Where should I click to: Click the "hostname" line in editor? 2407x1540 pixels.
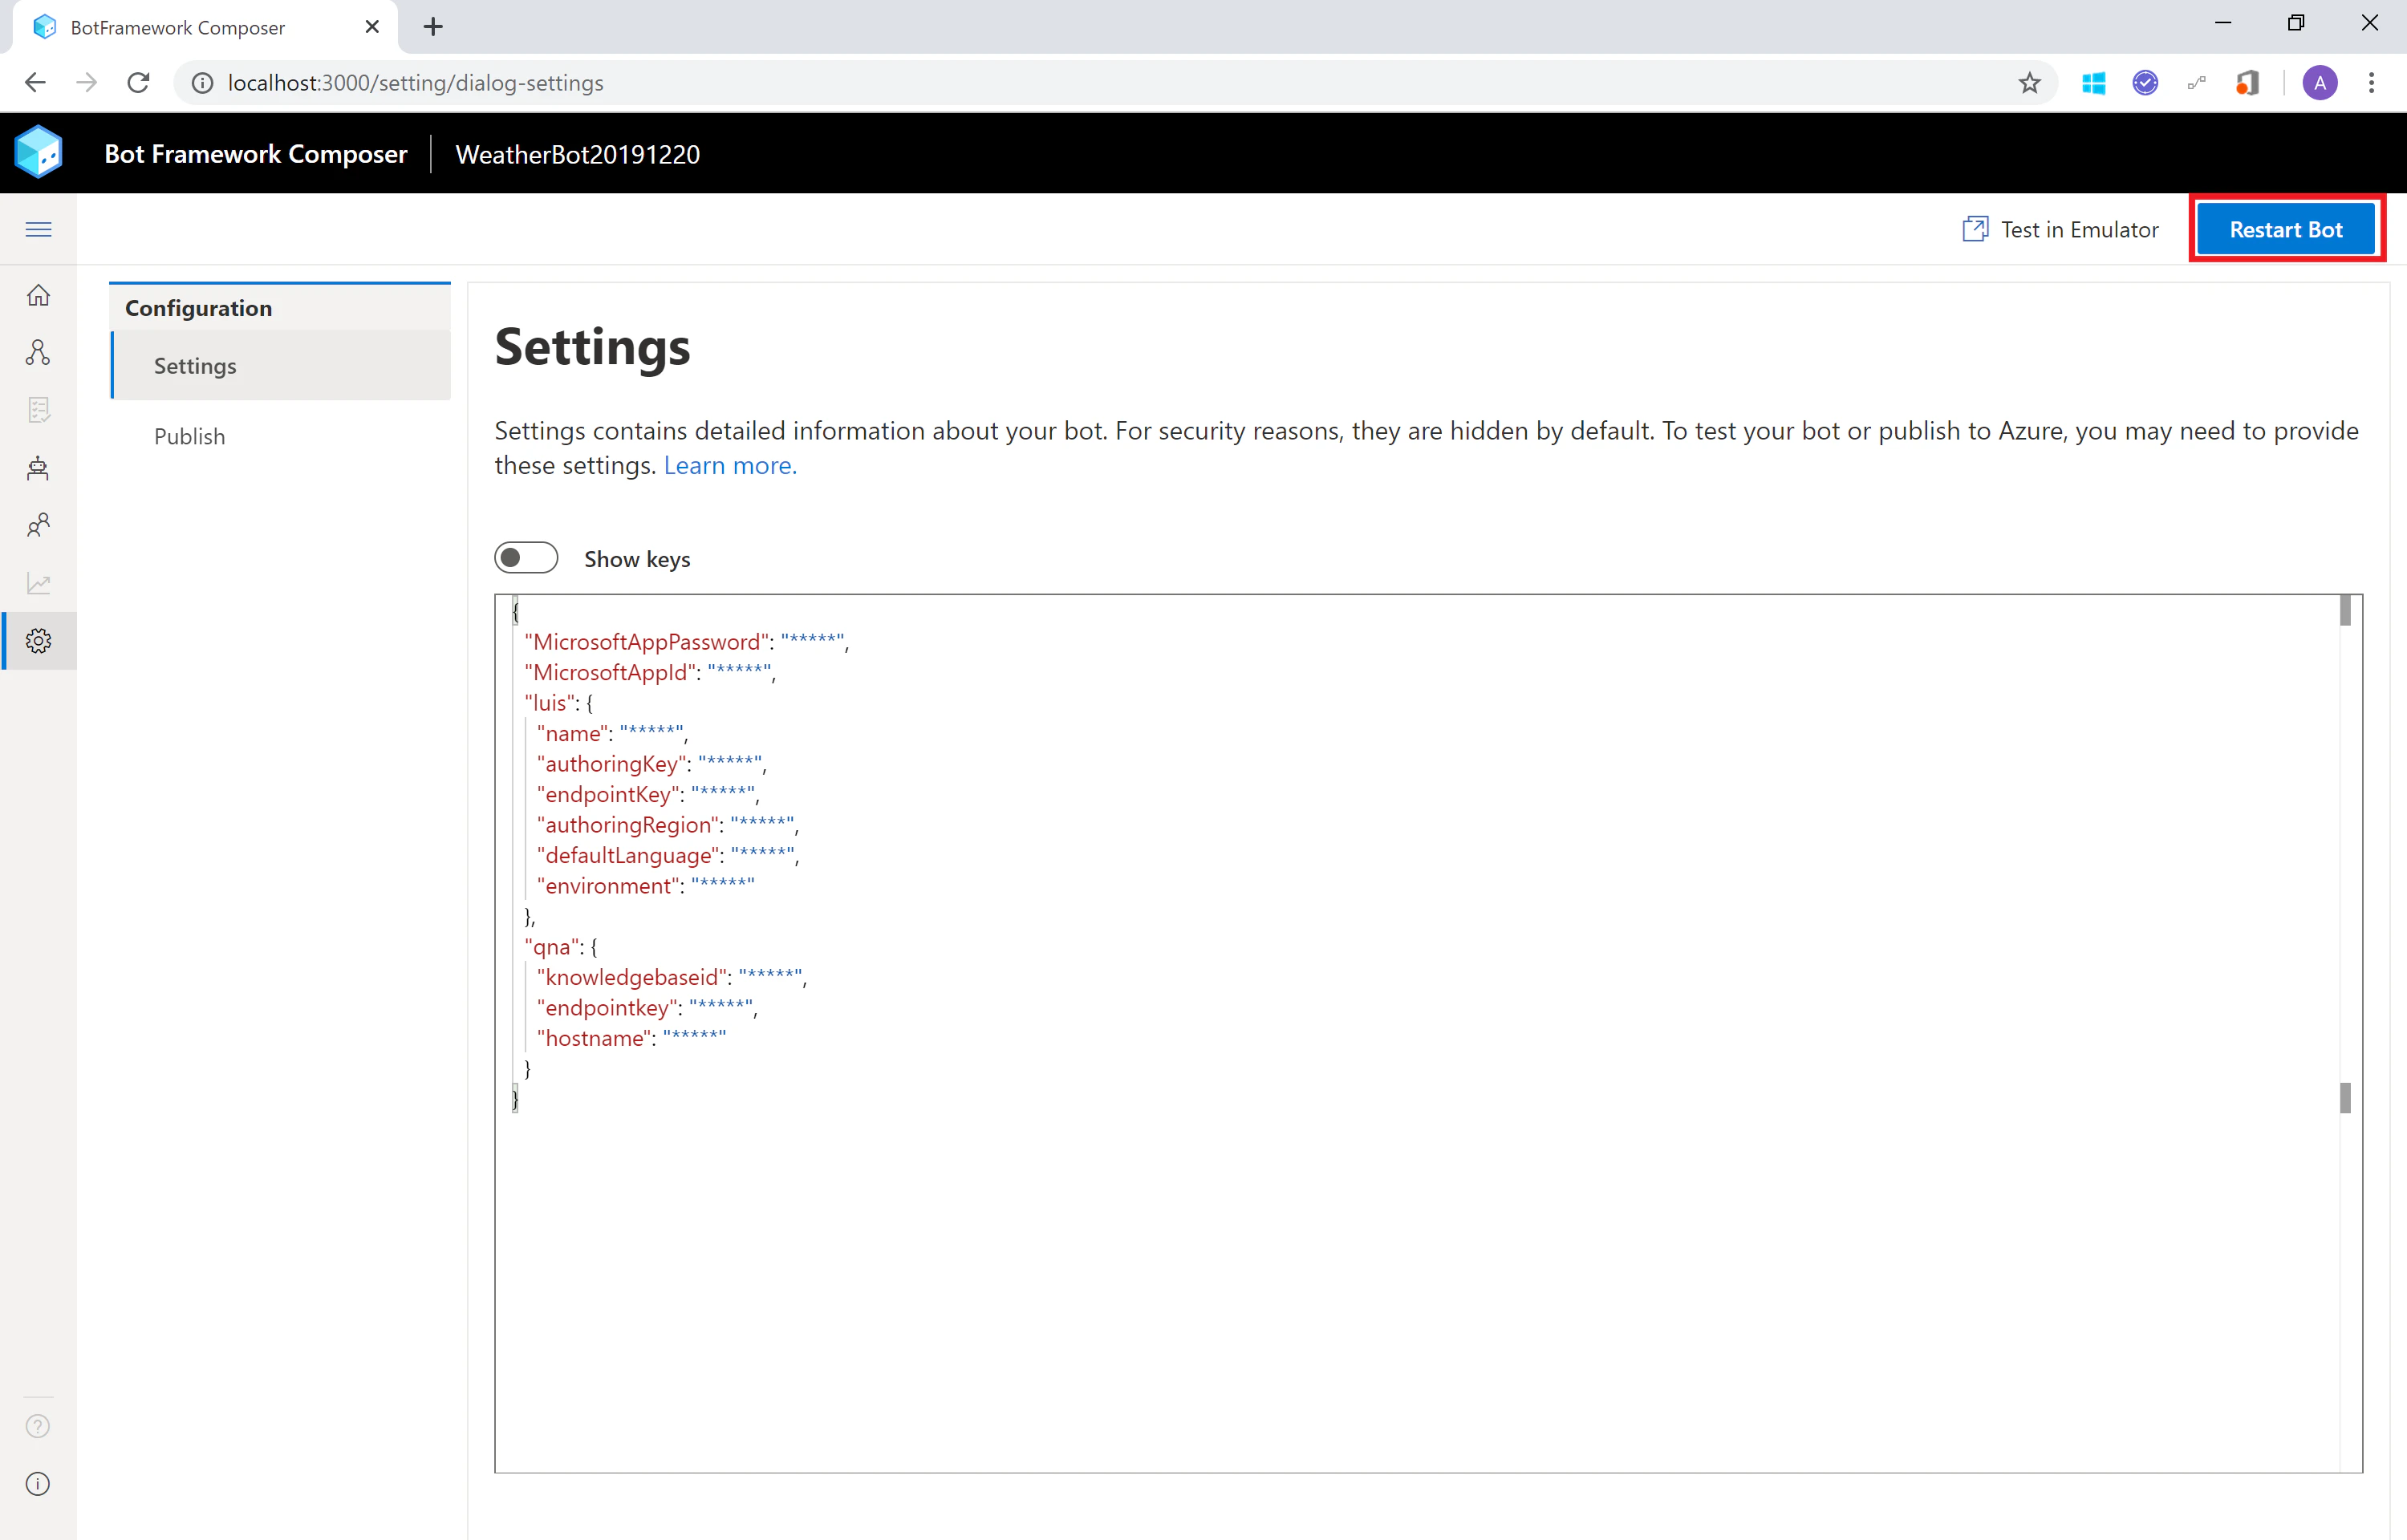pos(632,1038)
